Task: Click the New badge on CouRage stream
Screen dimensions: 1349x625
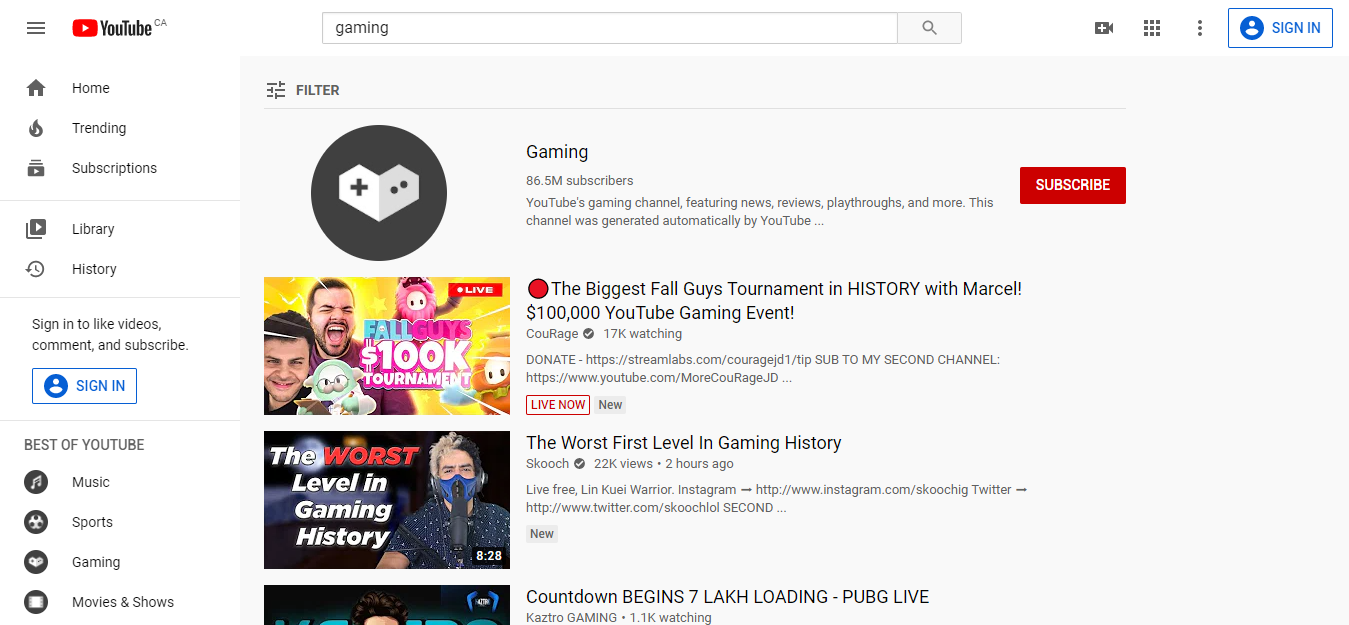Action: coord(610,405)
